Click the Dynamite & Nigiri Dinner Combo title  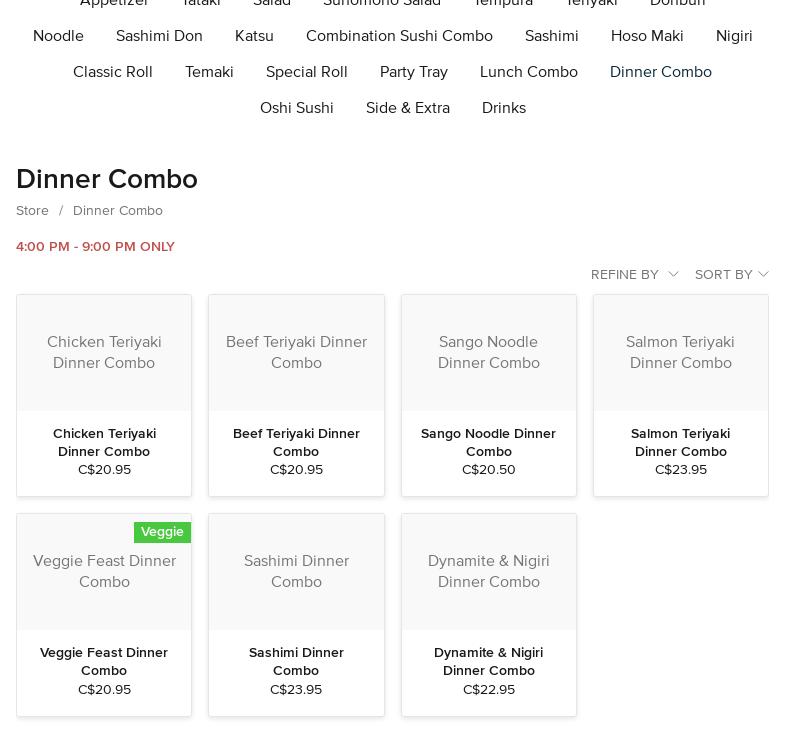coord(488,661)
